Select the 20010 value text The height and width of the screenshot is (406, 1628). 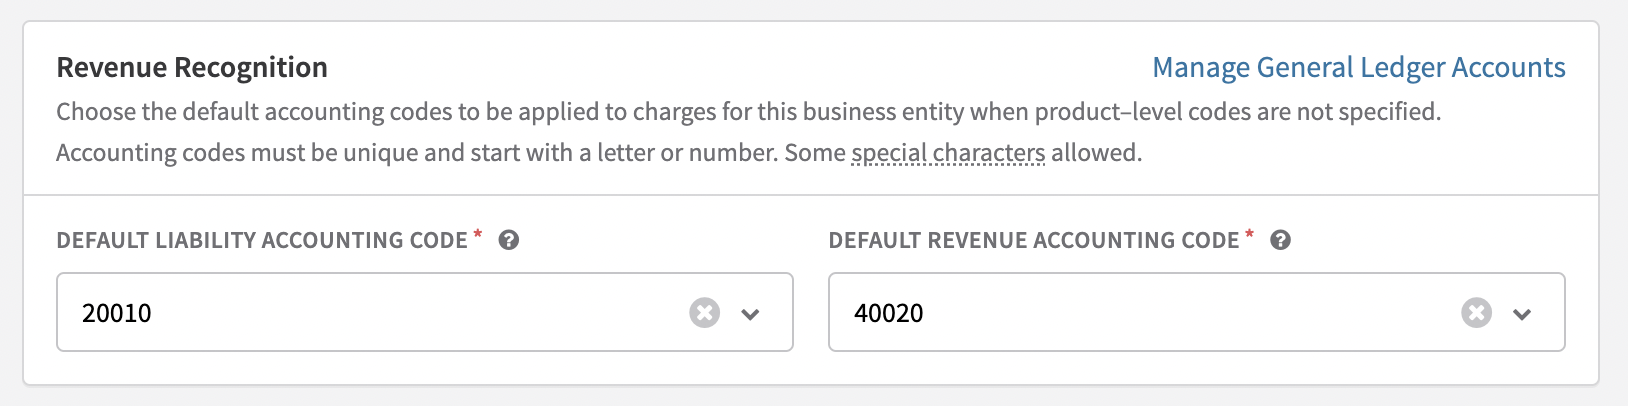coord(117,313)
